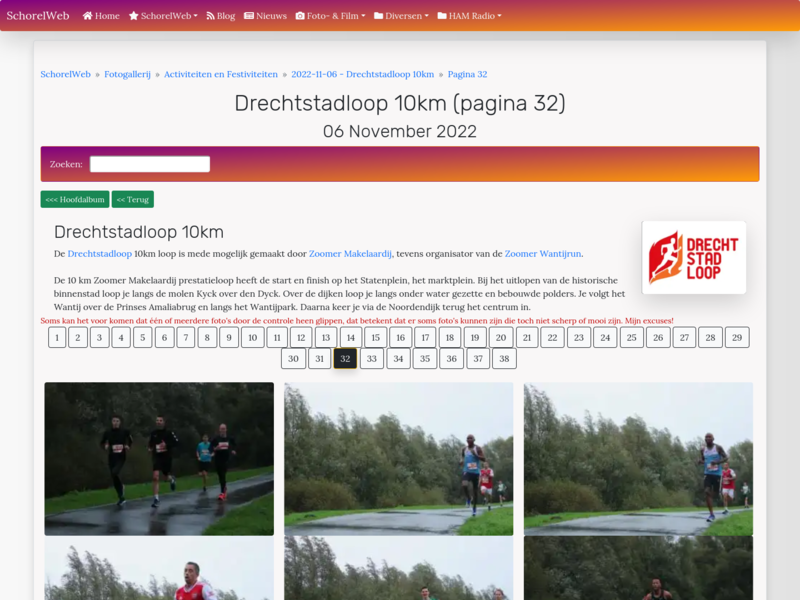Select the active page 32 button
The height and width of the screenshot is (600, 800).
(345, 358)
